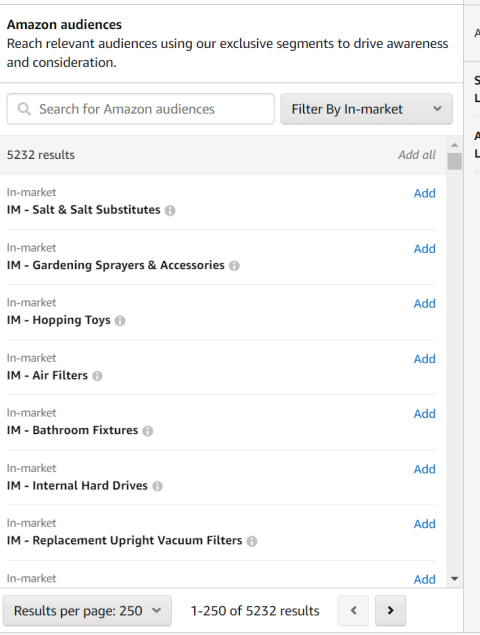
Task: Open info icon for Gardening Sprayers & Accessories
Action: coord(234,266)
